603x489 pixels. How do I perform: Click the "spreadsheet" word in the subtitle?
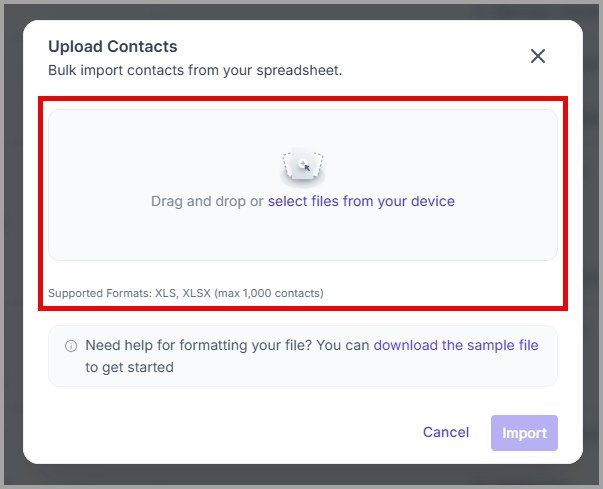(299, 70)
